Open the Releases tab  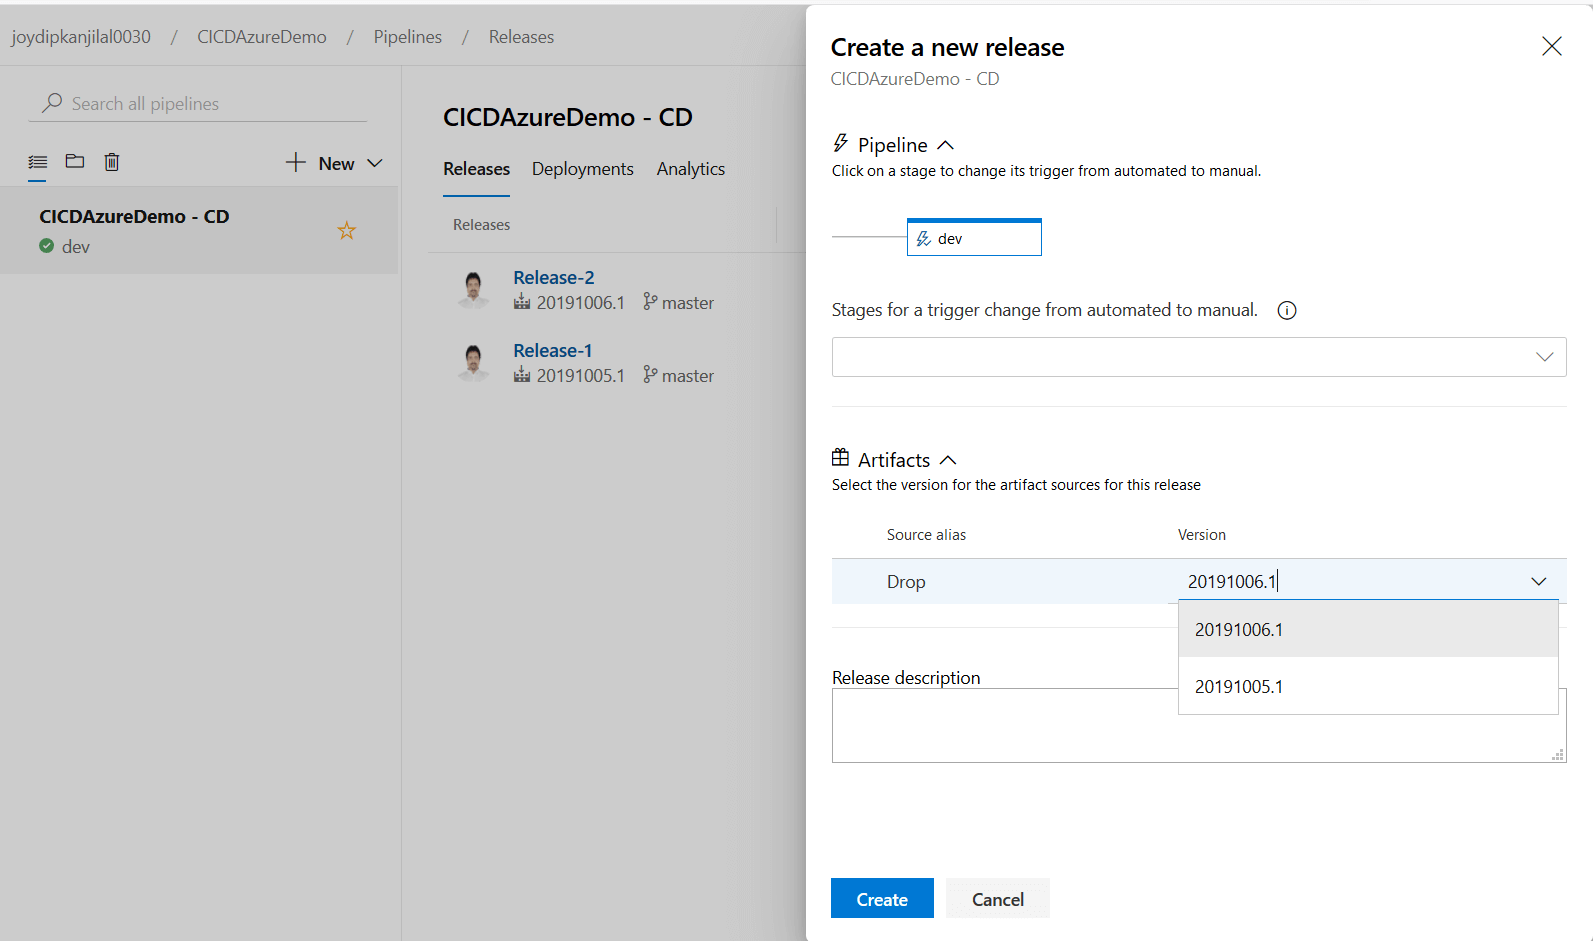point(476,169)
